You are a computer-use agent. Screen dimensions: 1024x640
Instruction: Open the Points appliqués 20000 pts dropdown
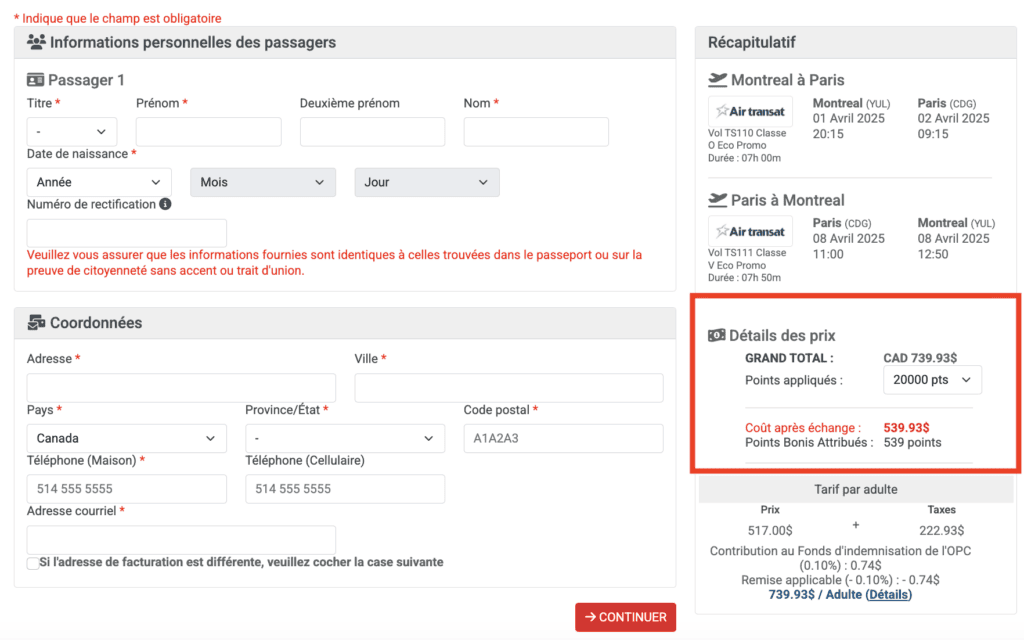click(x=932, y=380)
